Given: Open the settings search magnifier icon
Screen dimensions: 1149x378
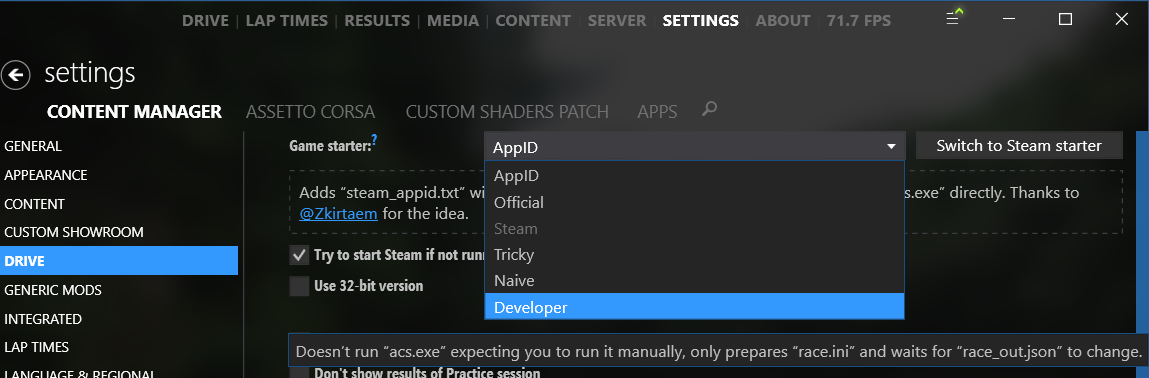Looking at the screenshot, I should [709, 110].
